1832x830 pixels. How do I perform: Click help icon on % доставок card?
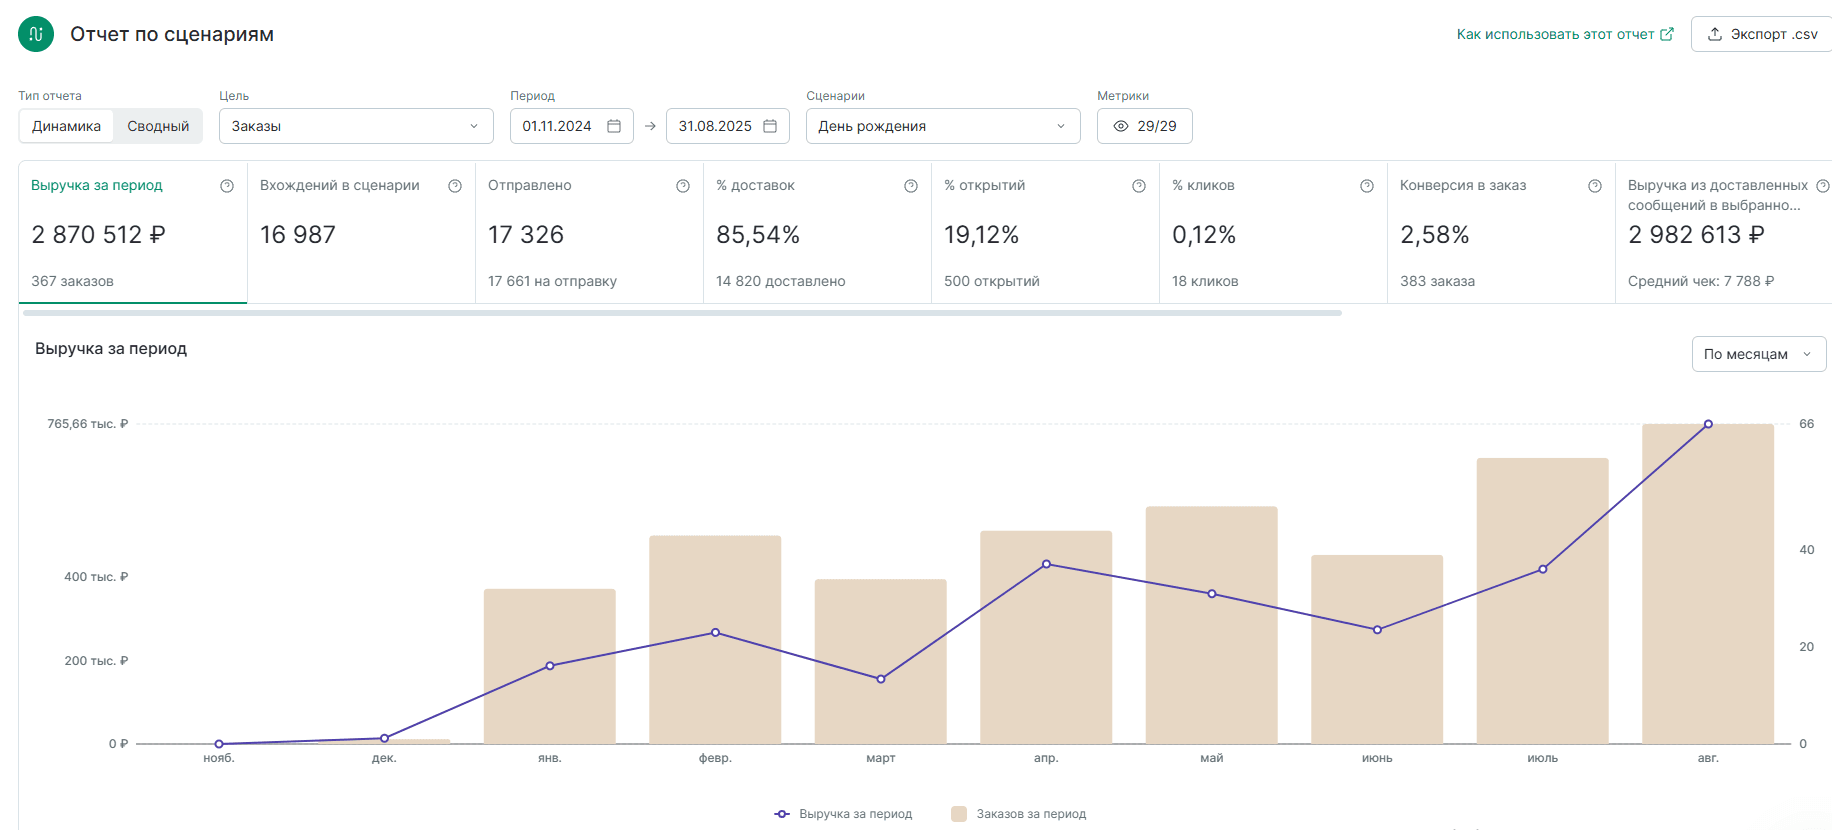pyautogui.click(x=911, y=186)
